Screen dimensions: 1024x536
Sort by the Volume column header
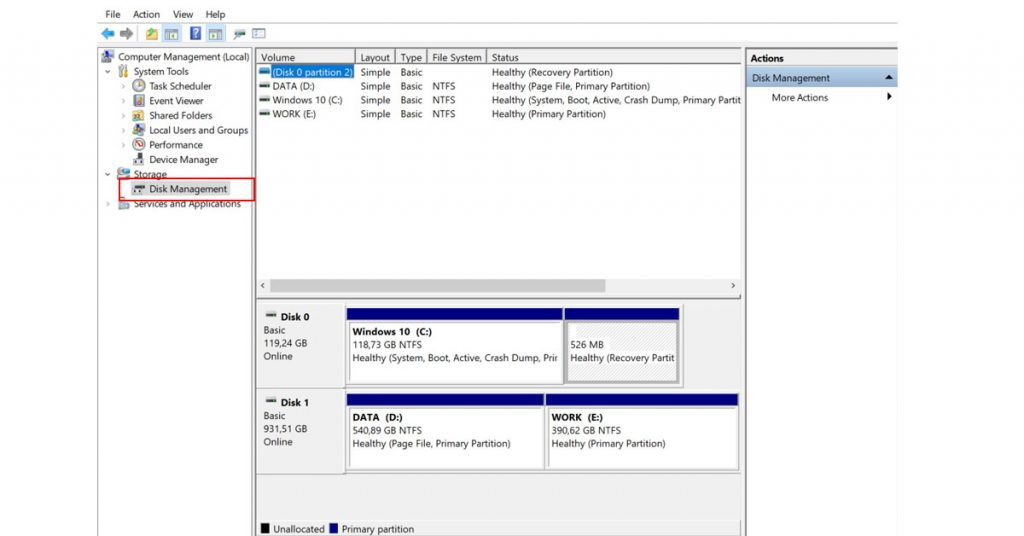[306, 57]
